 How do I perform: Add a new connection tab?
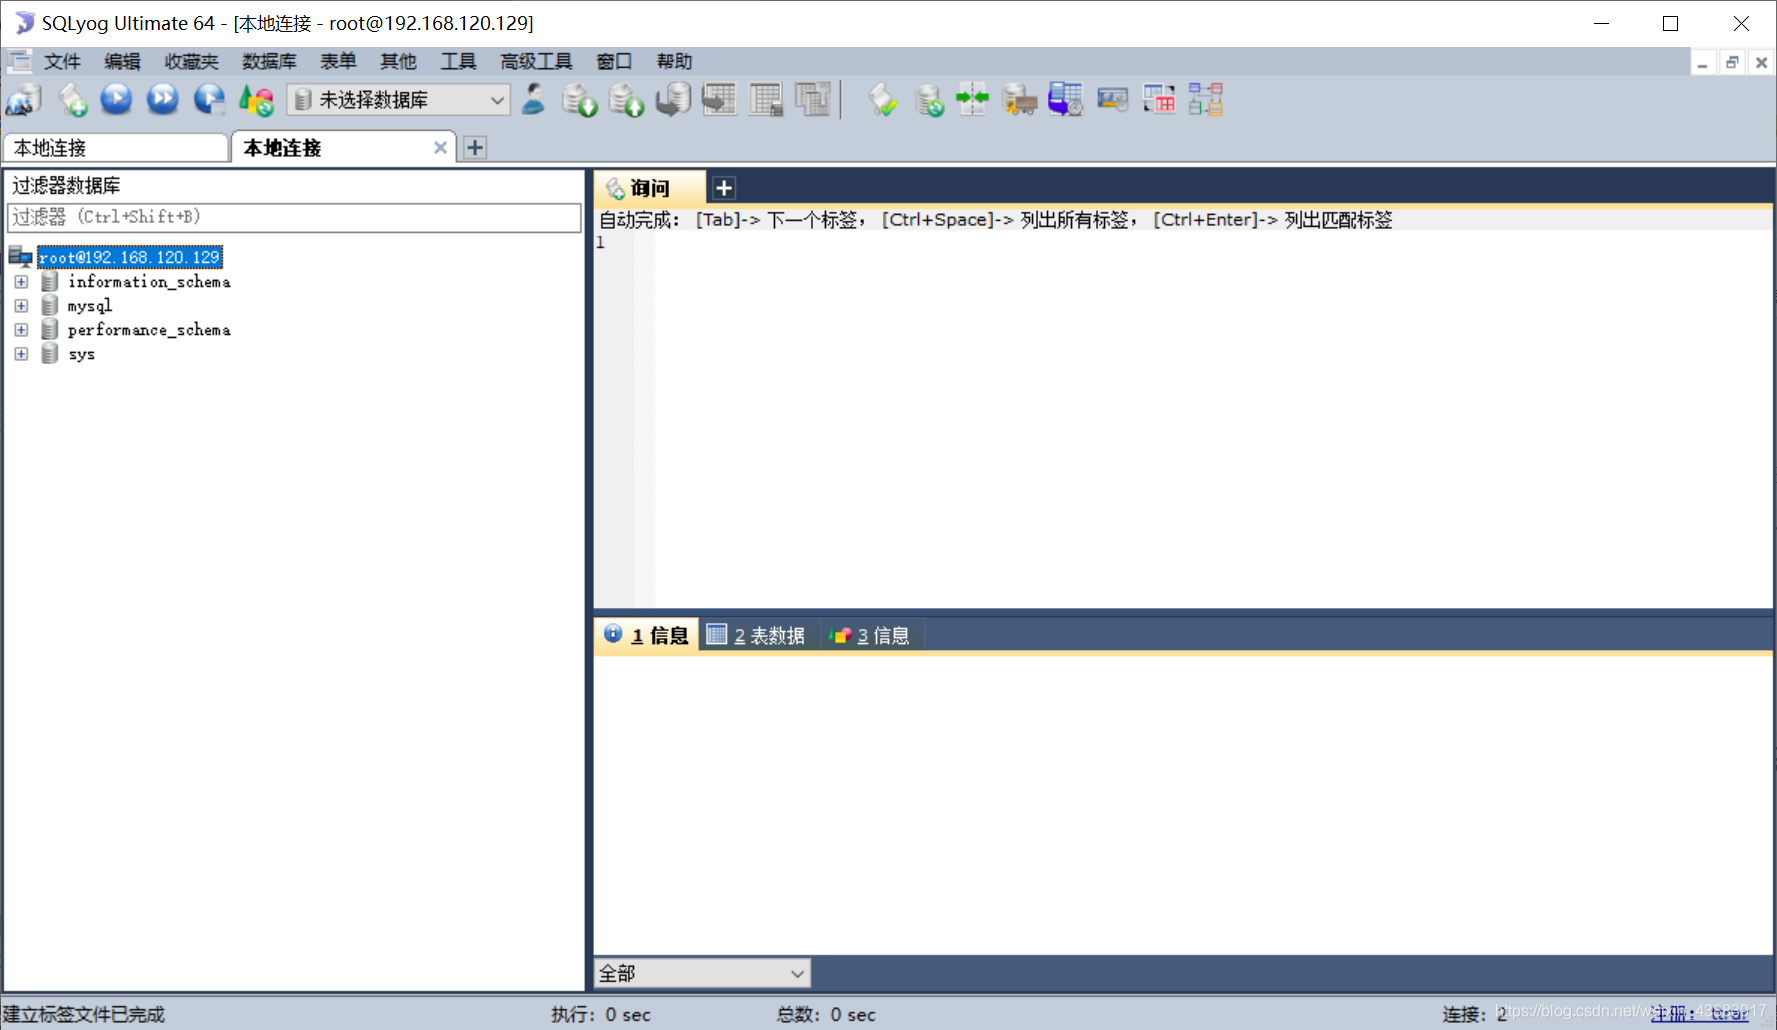475,148
